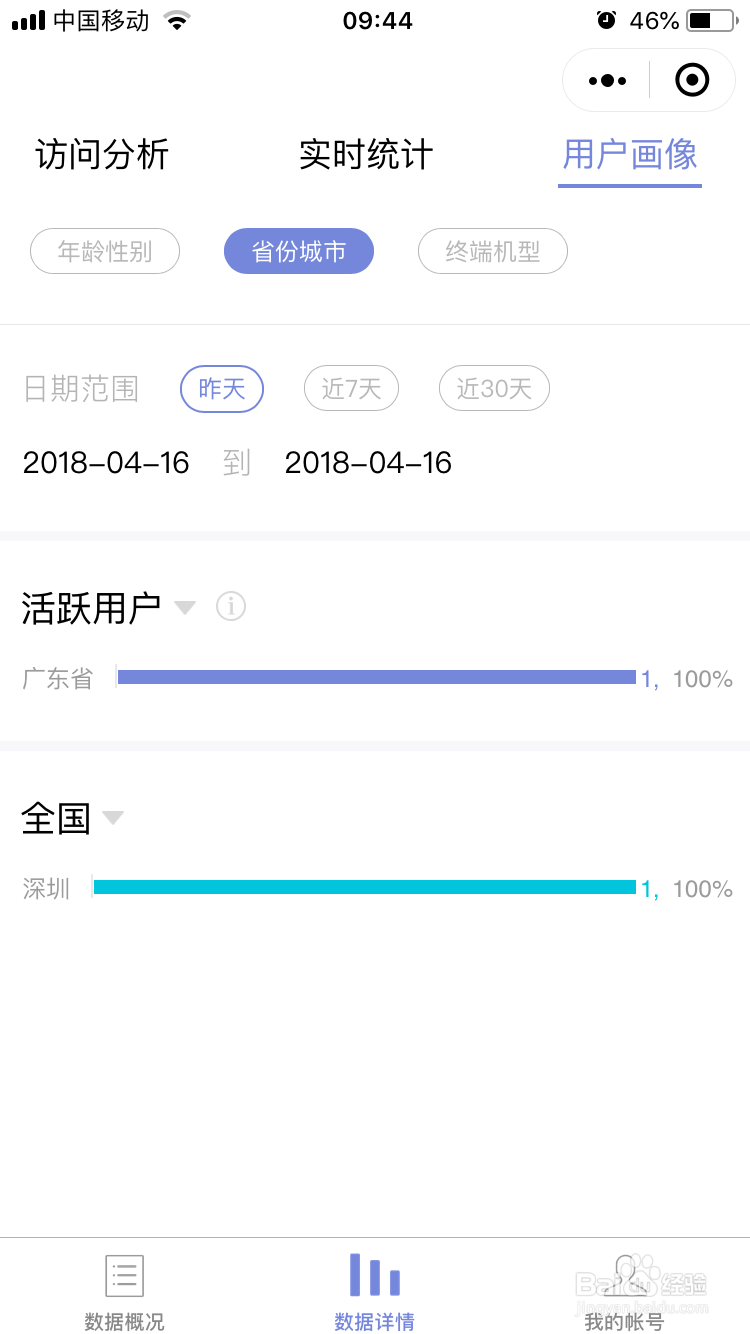Pick the end date after 到
The width and height of the screenshot is (750, 1334).
point(368,463)
